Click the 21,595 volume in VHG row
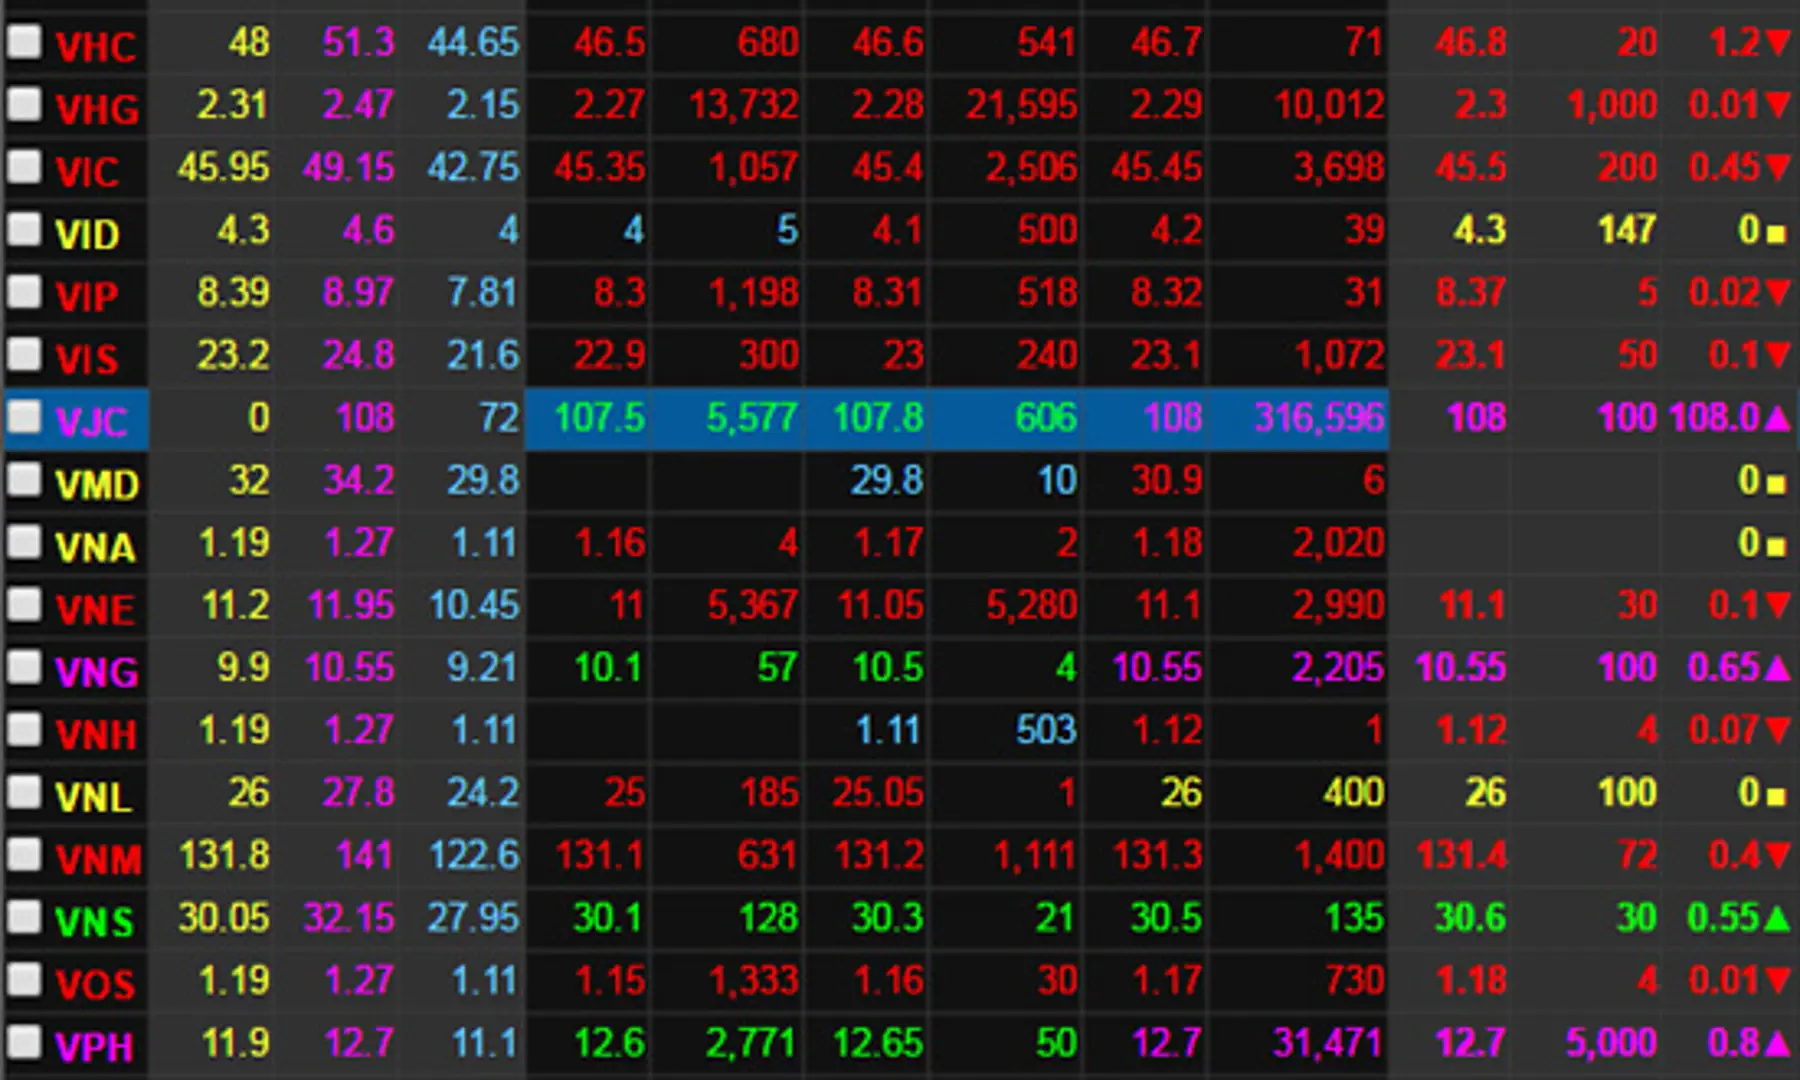1800x1080 pixels. click(1021, 104)
